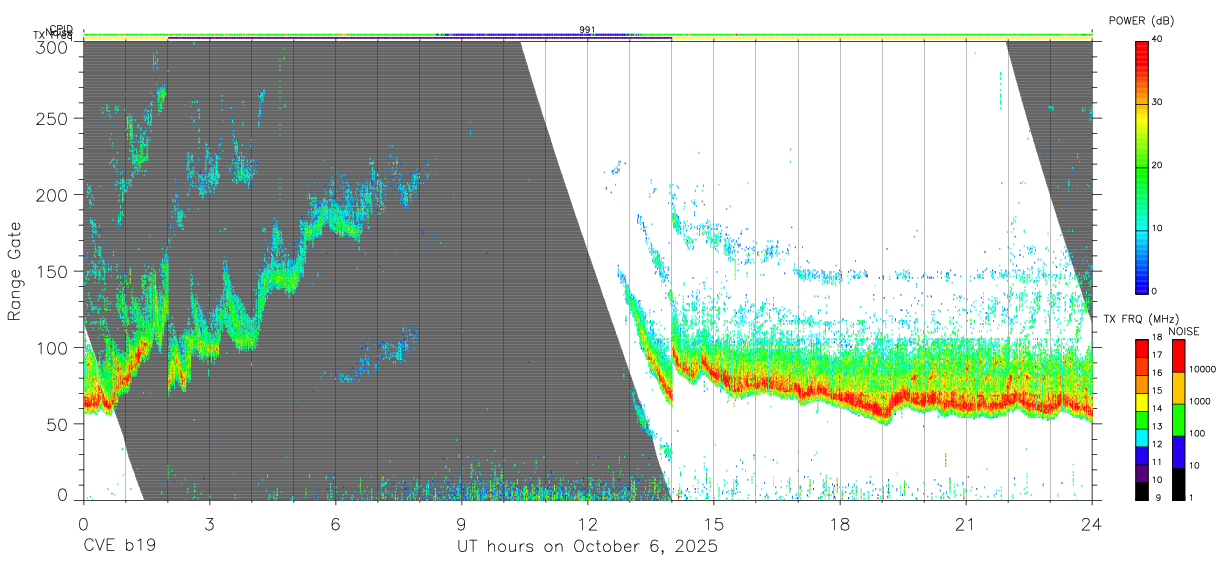Click the 991 CPID value label
Image resolution: width=1228 pixels, height=567 pixels.
pos(587,30)
